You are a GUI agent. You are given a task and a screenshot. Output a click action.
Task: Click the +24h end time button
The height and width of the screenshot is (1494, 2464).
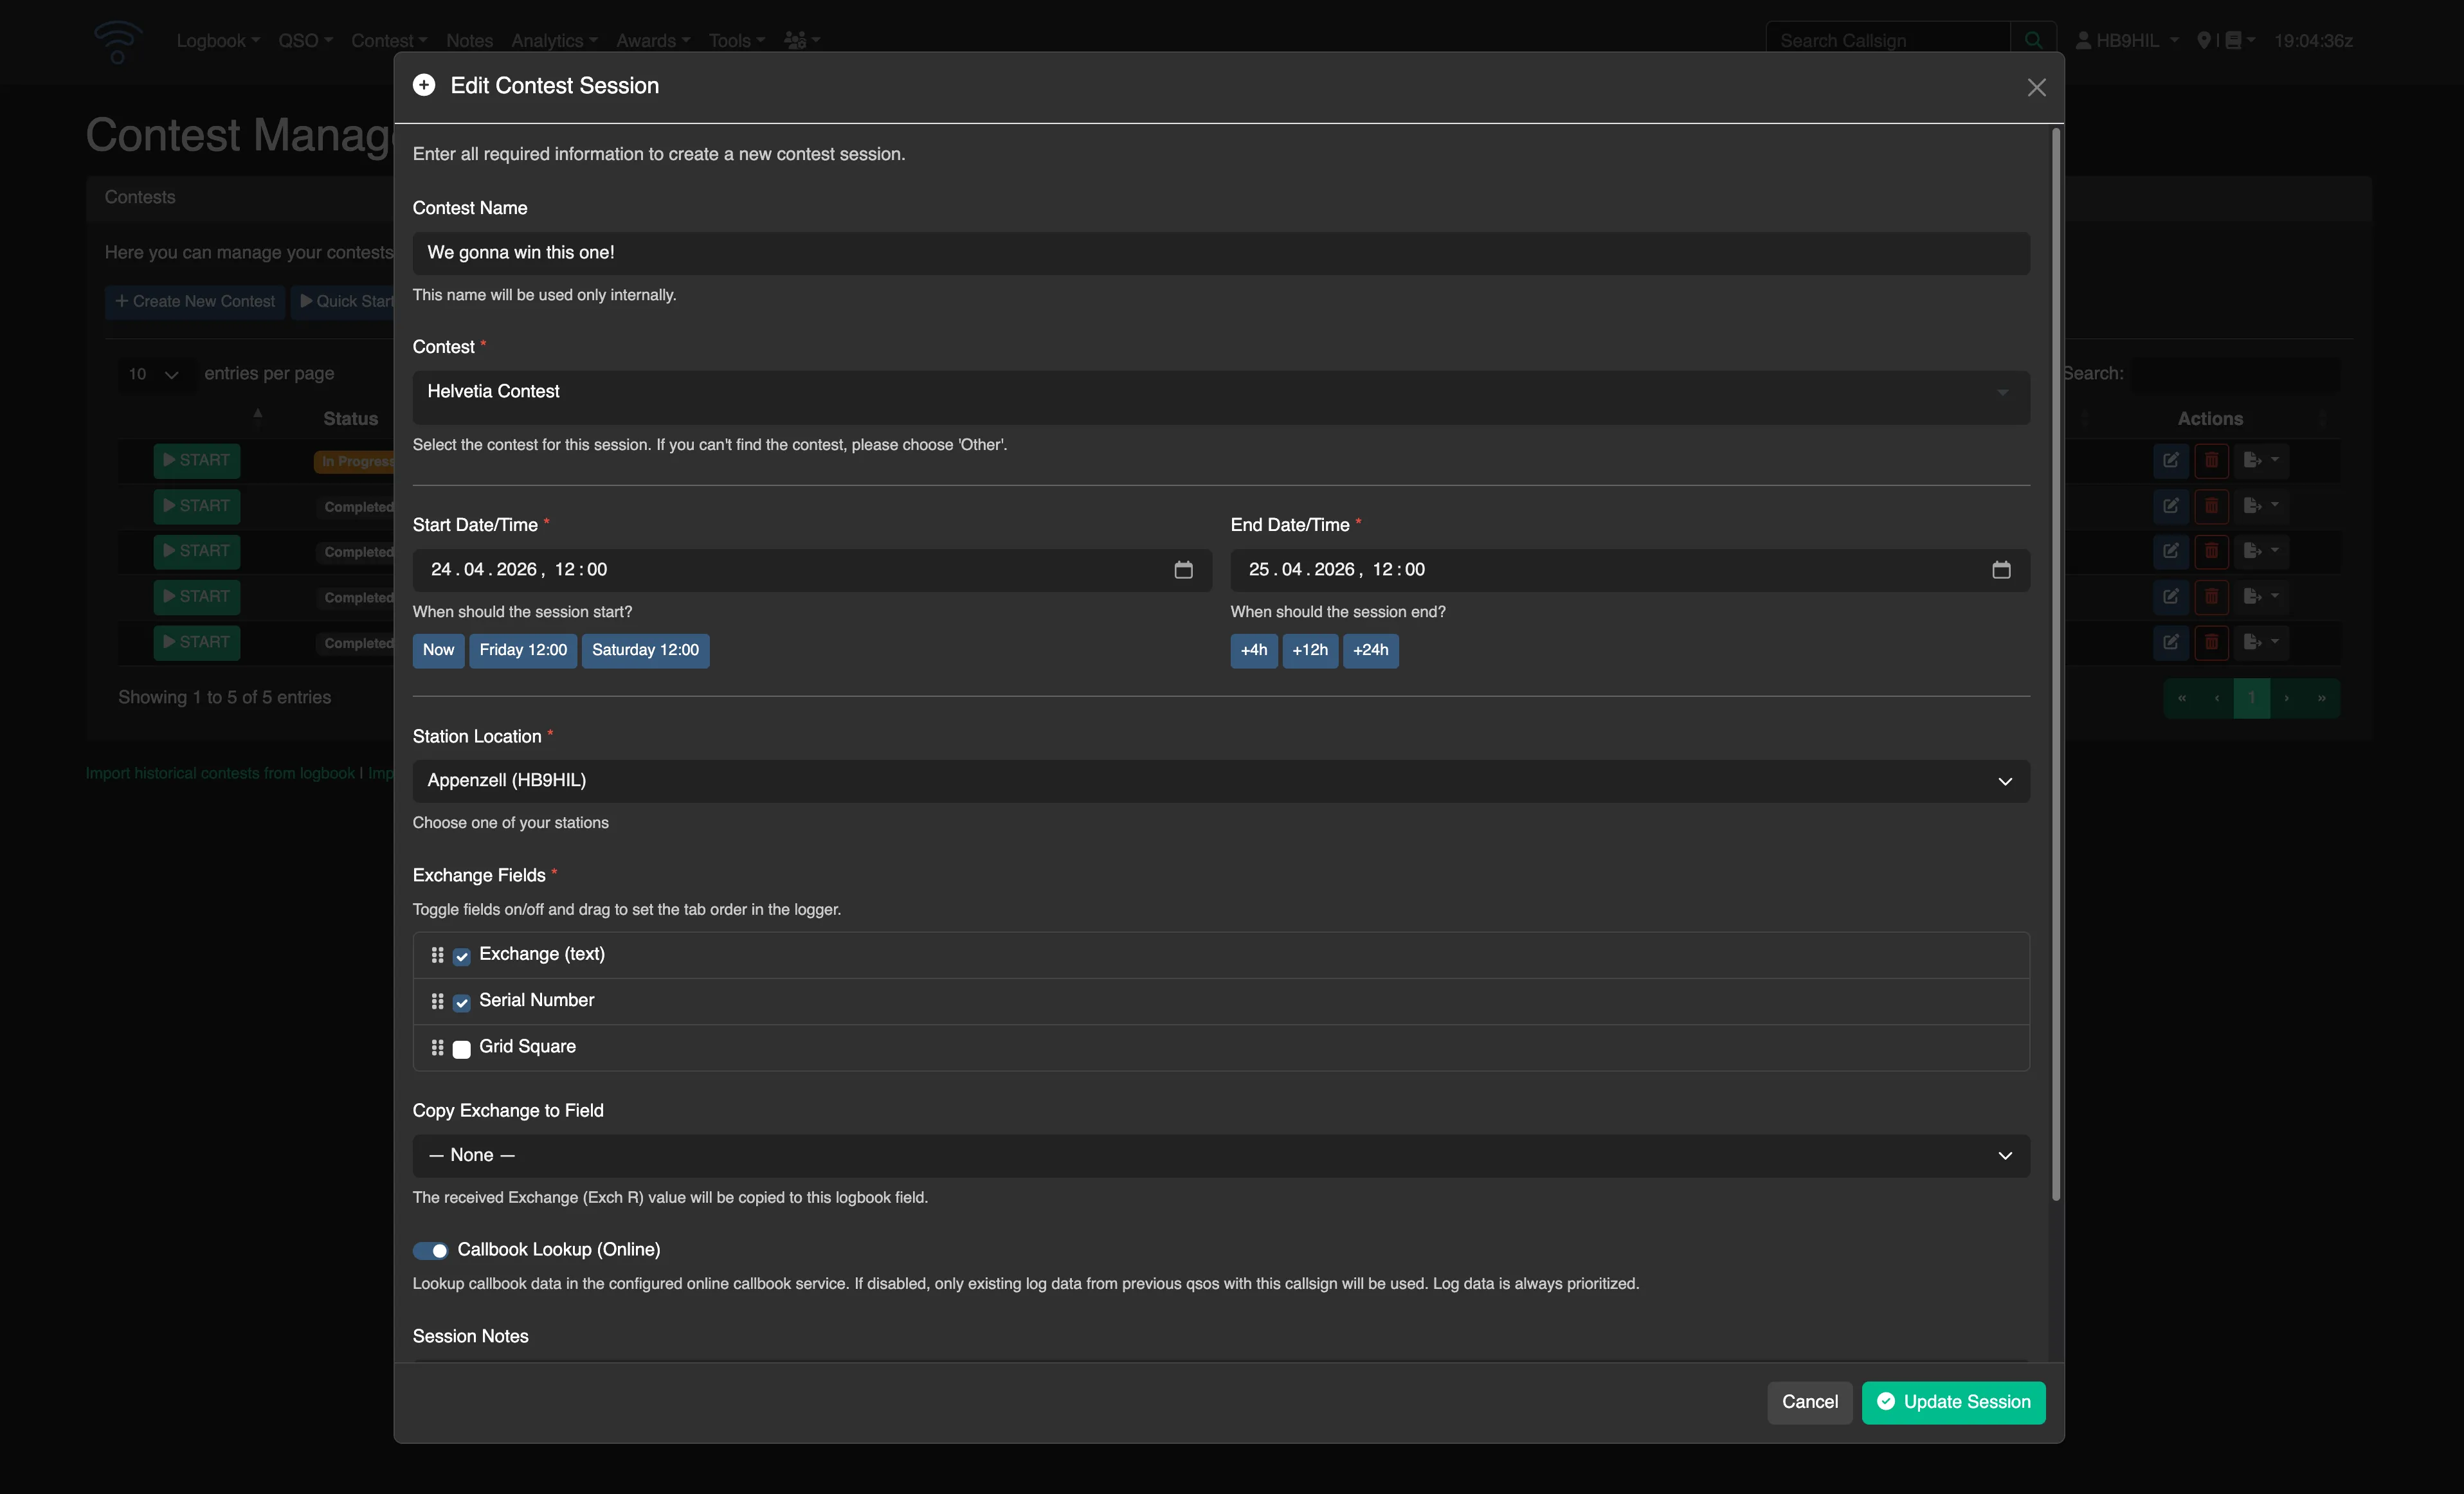pos(1370,650)
